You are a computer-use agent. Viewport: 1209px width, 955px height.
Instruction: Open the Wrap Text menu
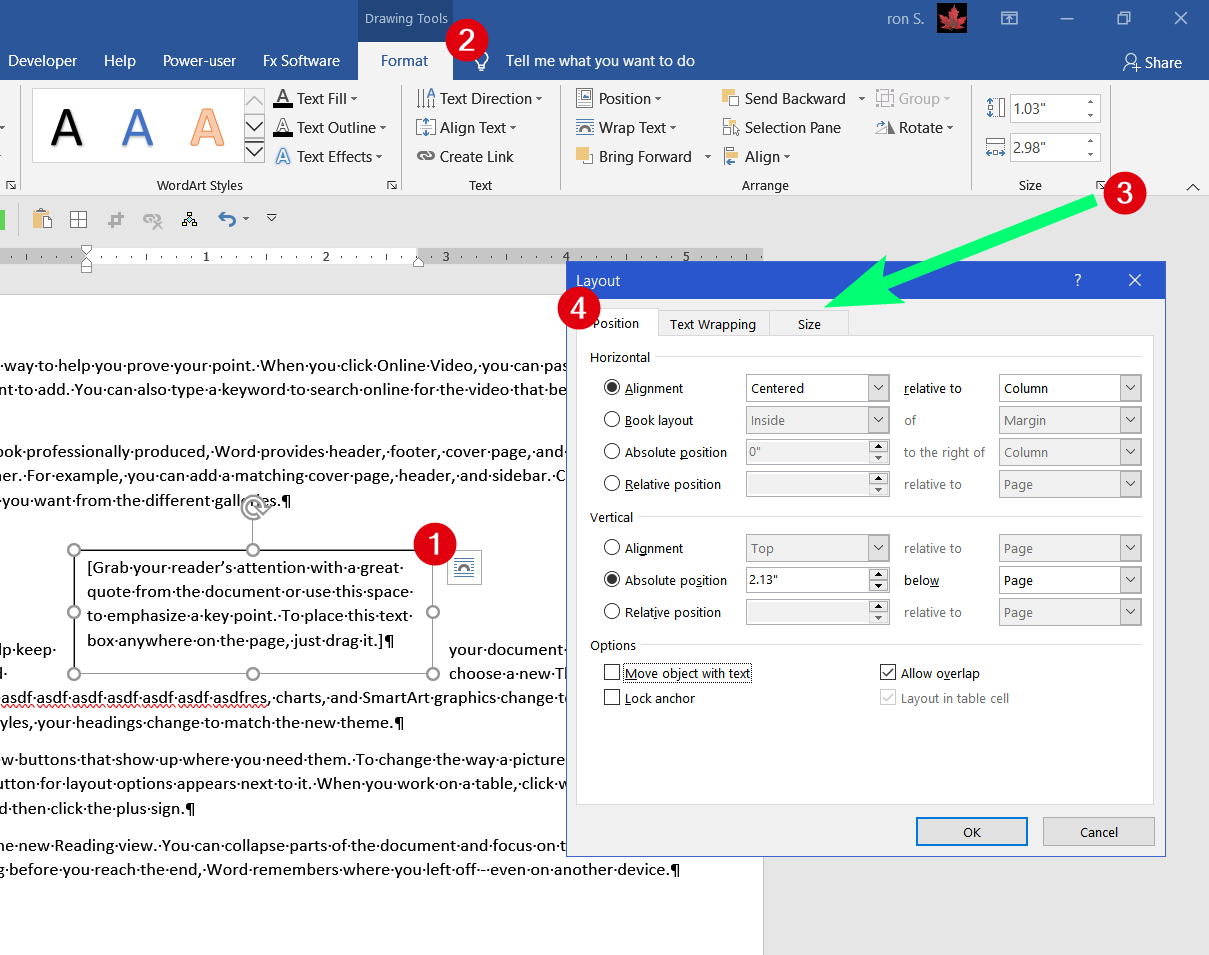pos(625,127)
